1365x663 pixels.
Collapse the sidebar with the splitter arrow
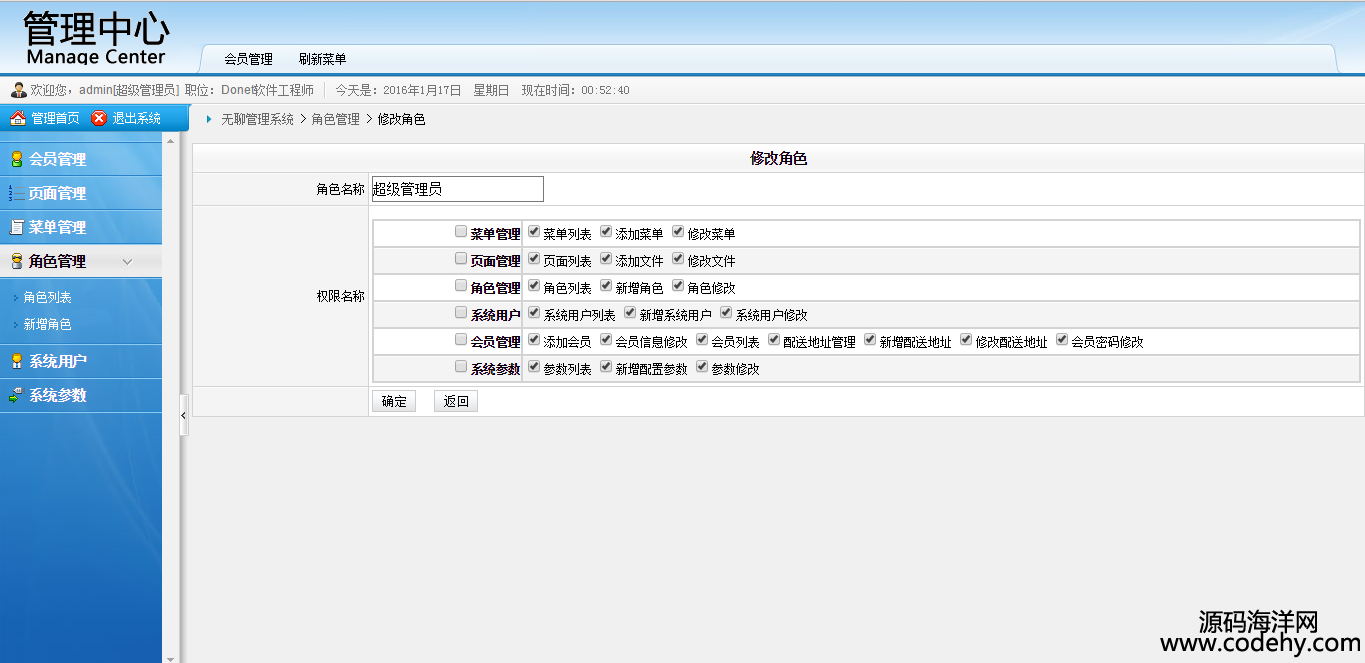click(x=184, y=414)
